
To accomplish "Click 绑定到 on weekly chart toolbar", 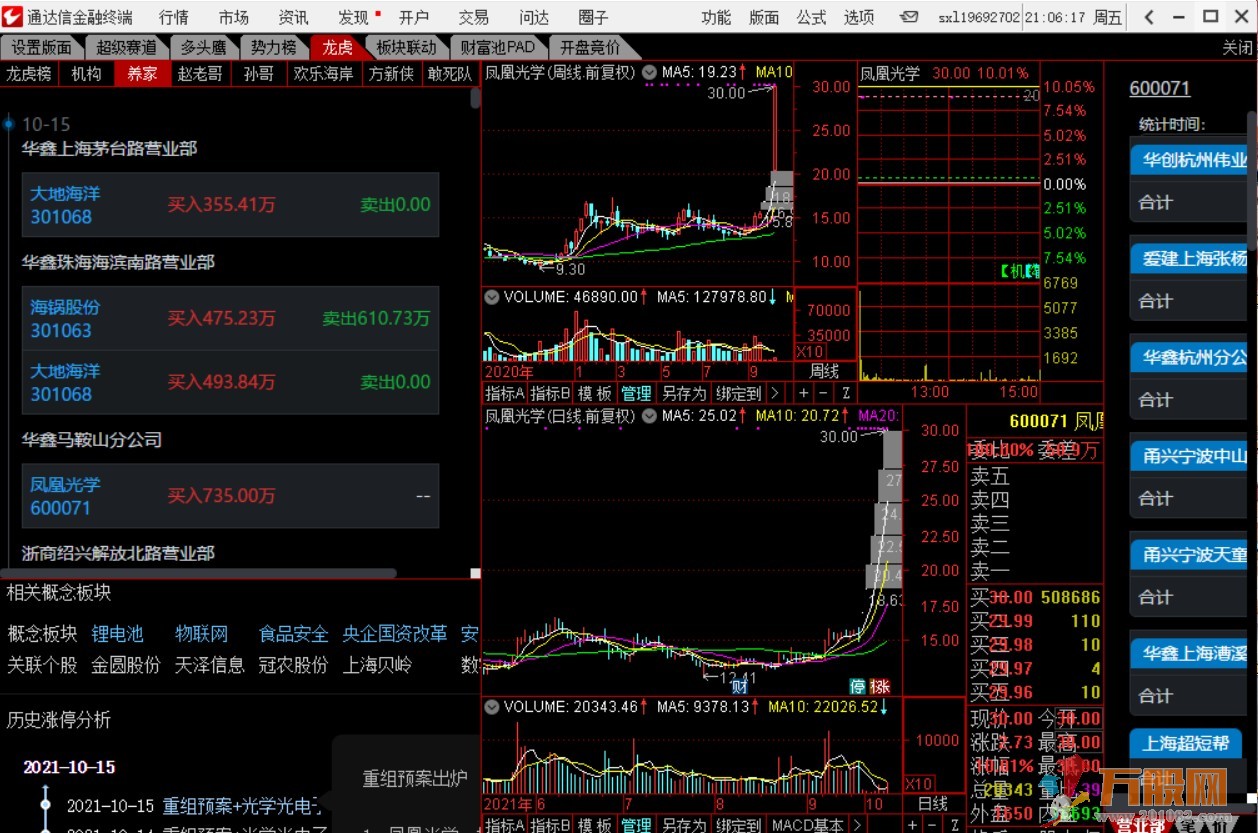I will pyautogui.click(x=739, y=393).
